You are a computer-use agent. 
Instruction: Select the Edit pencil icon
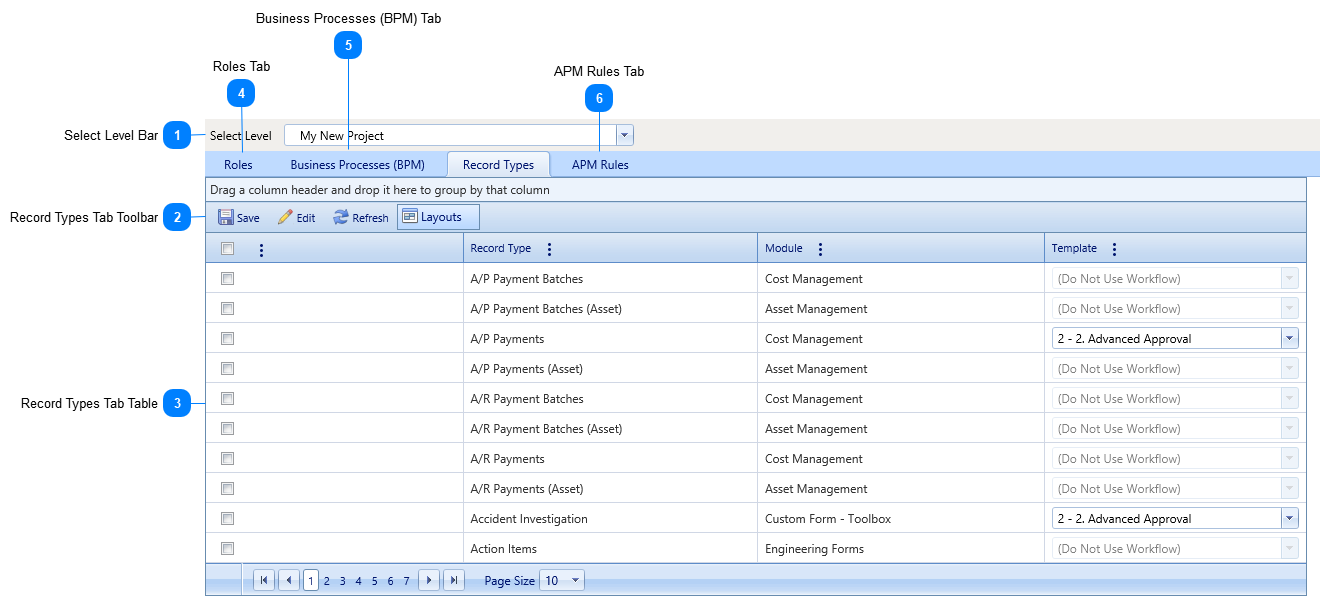(x=284, y=216)
